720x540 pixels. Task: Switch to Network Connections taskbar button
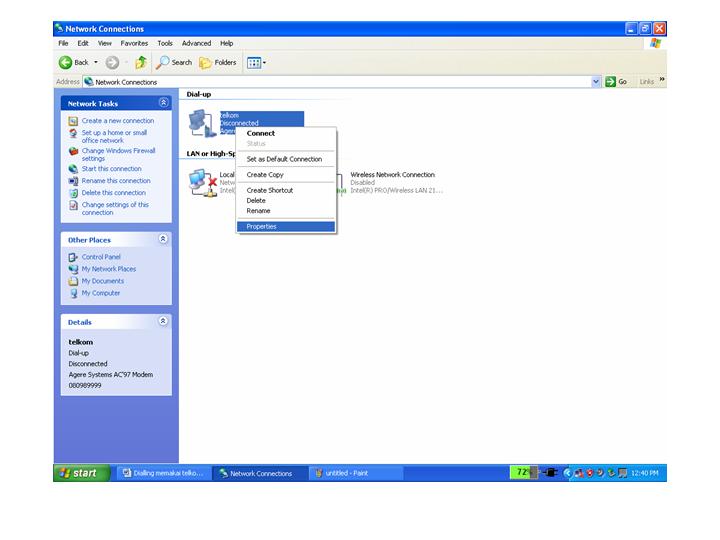click(259, 473)
